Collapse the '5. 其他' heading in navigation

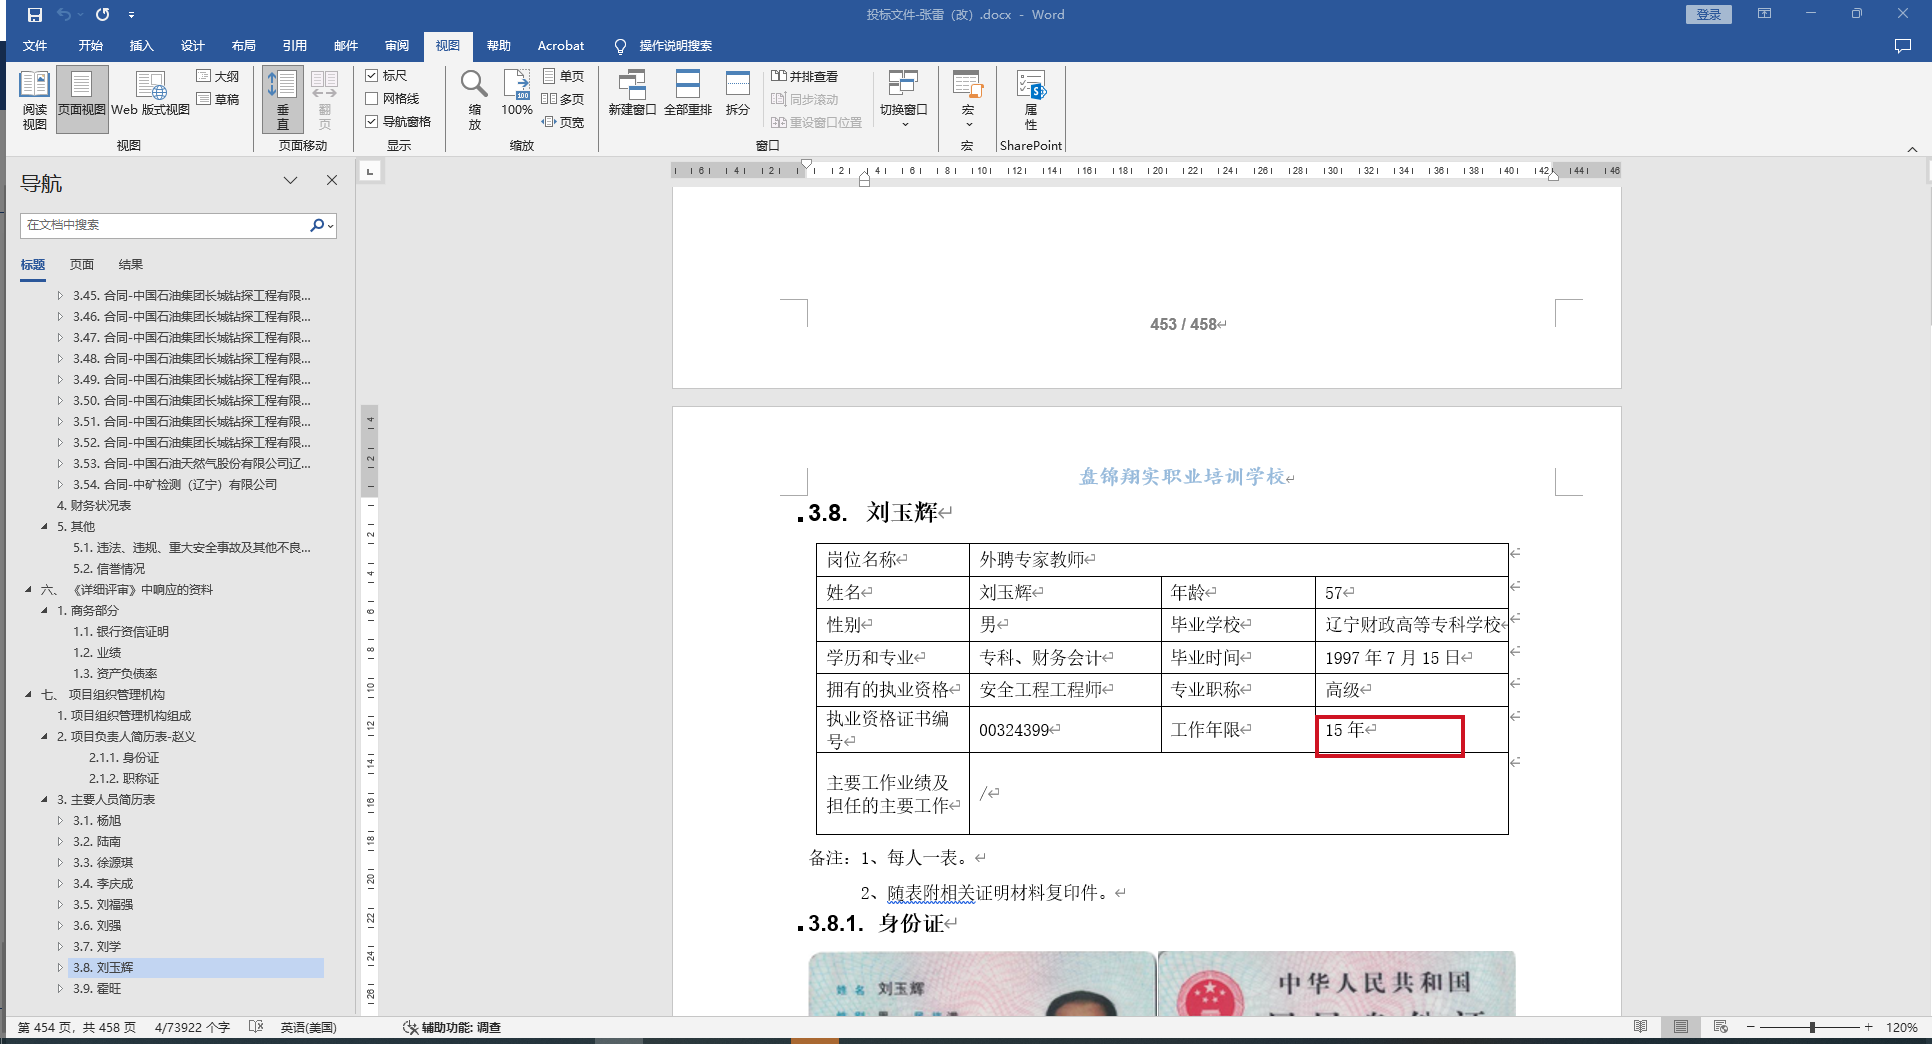pyautogui.click(x=44, y=526)
